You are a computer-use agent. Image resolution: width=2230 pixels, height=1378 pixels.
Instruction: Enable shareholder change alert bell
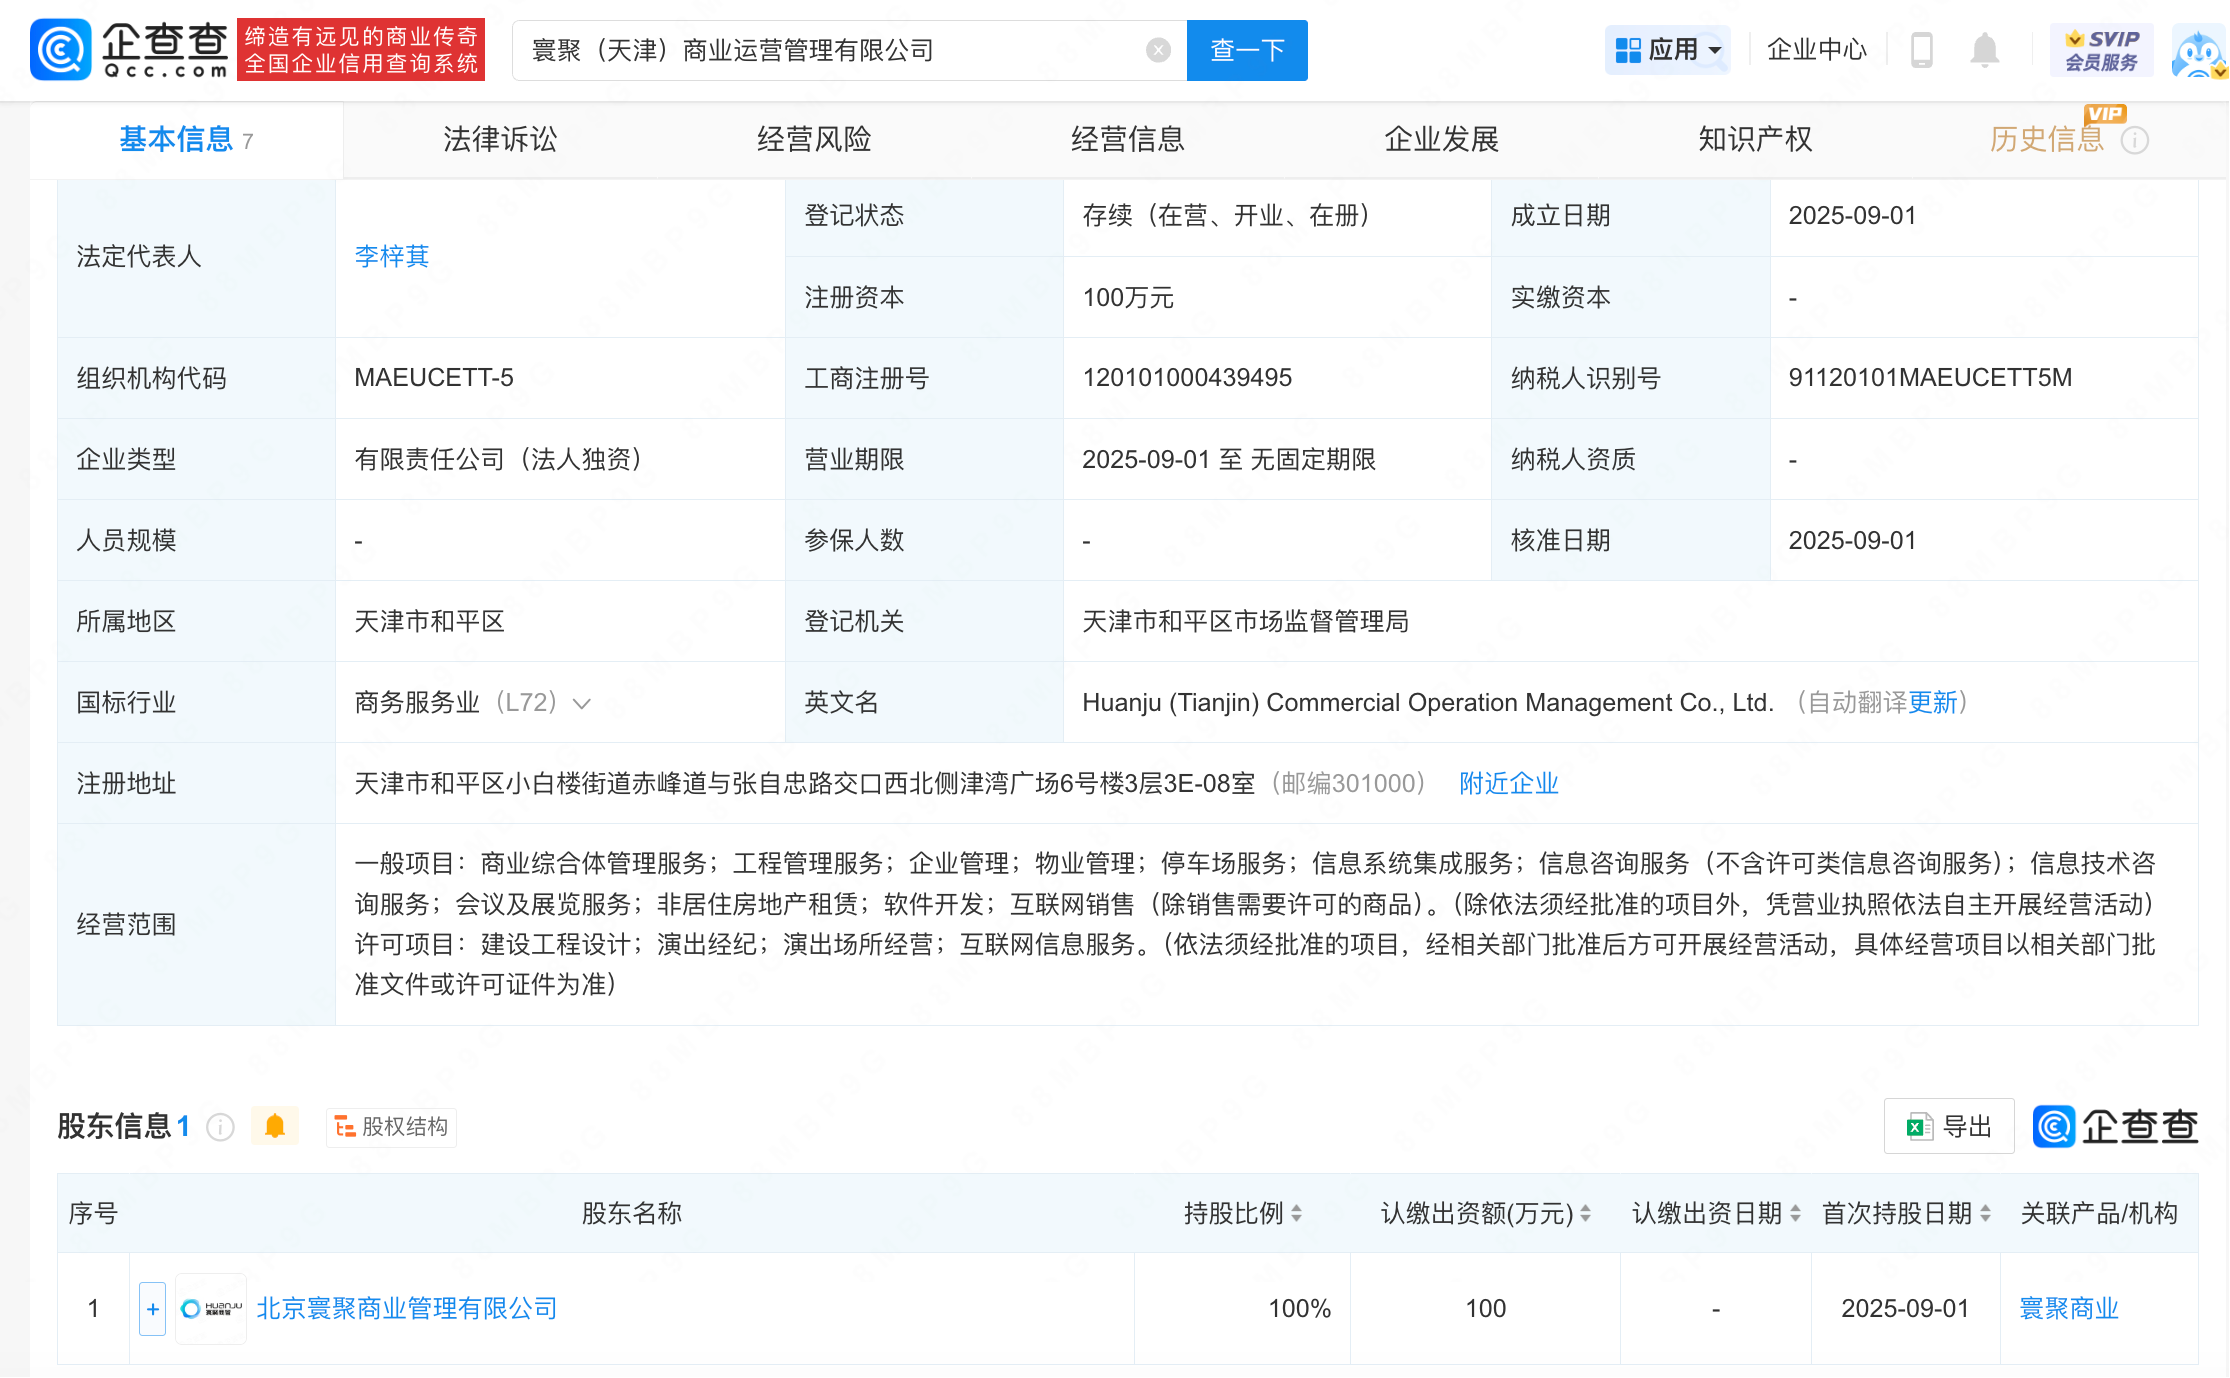point(275,1127)
